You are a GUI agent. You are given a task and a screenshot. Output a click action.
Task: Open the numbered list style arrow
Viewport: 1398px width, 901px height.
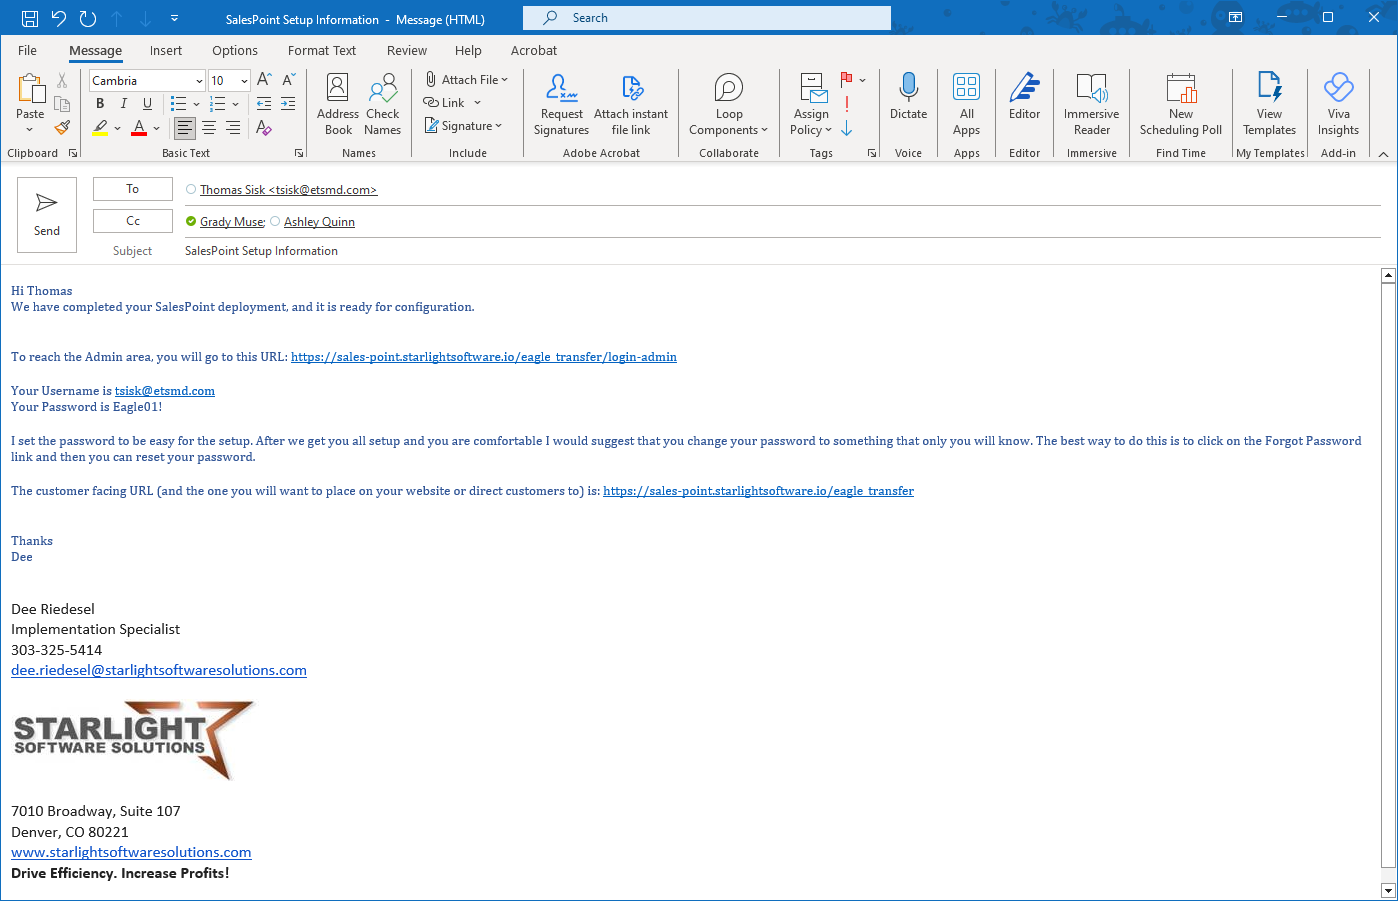(x=235, y=104)
